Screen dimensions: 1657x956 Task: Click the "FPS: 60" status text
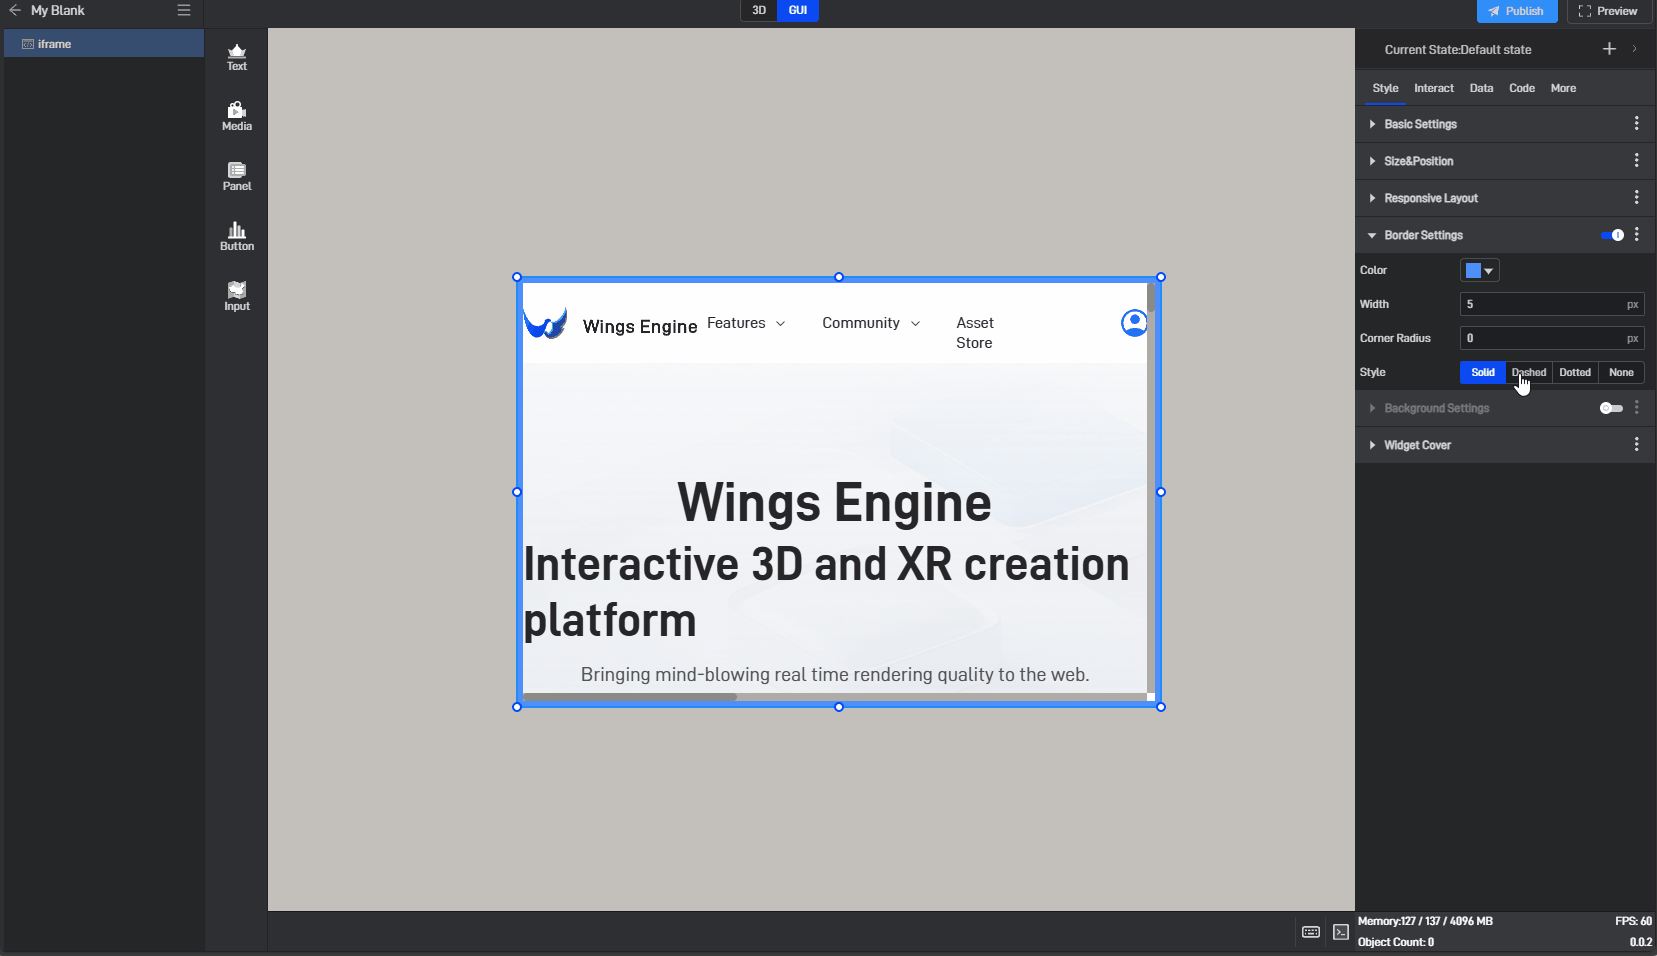(x=1633, y=921)
